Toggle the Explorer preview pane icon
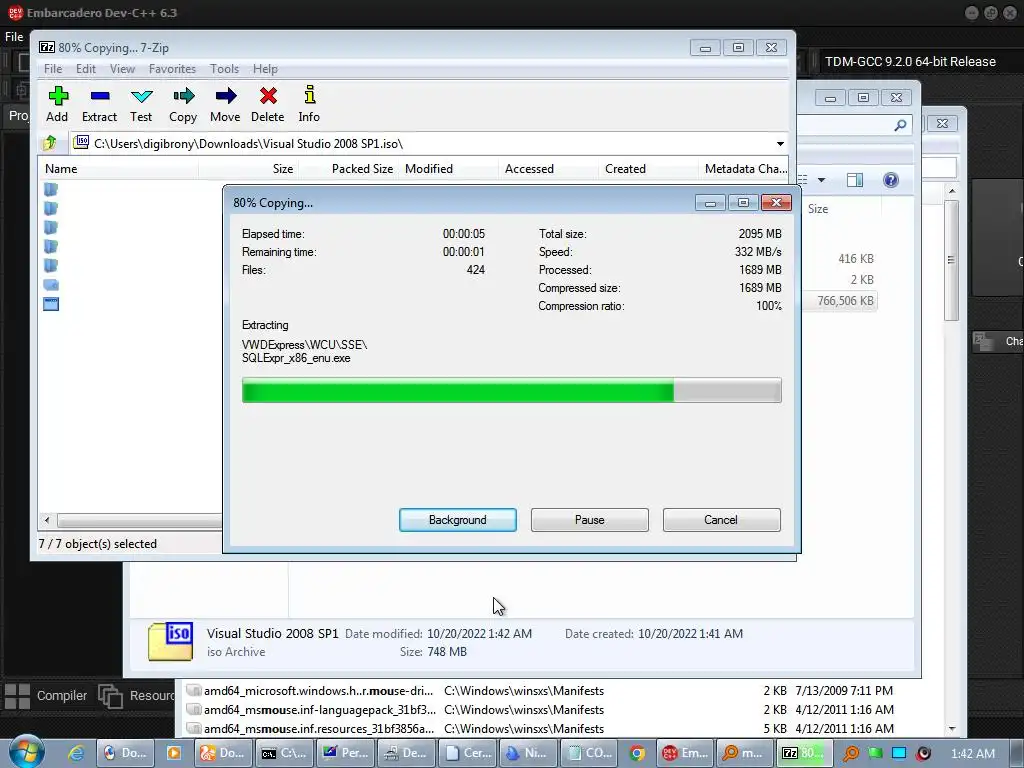The image size is (1024, 768). tap(855, 180)
